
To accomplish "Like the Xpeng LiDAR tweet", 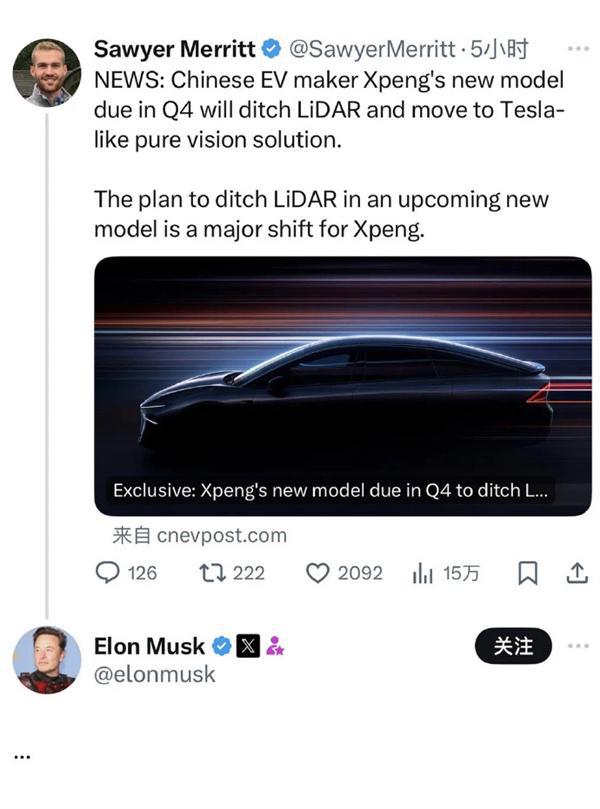I will 317,572.
